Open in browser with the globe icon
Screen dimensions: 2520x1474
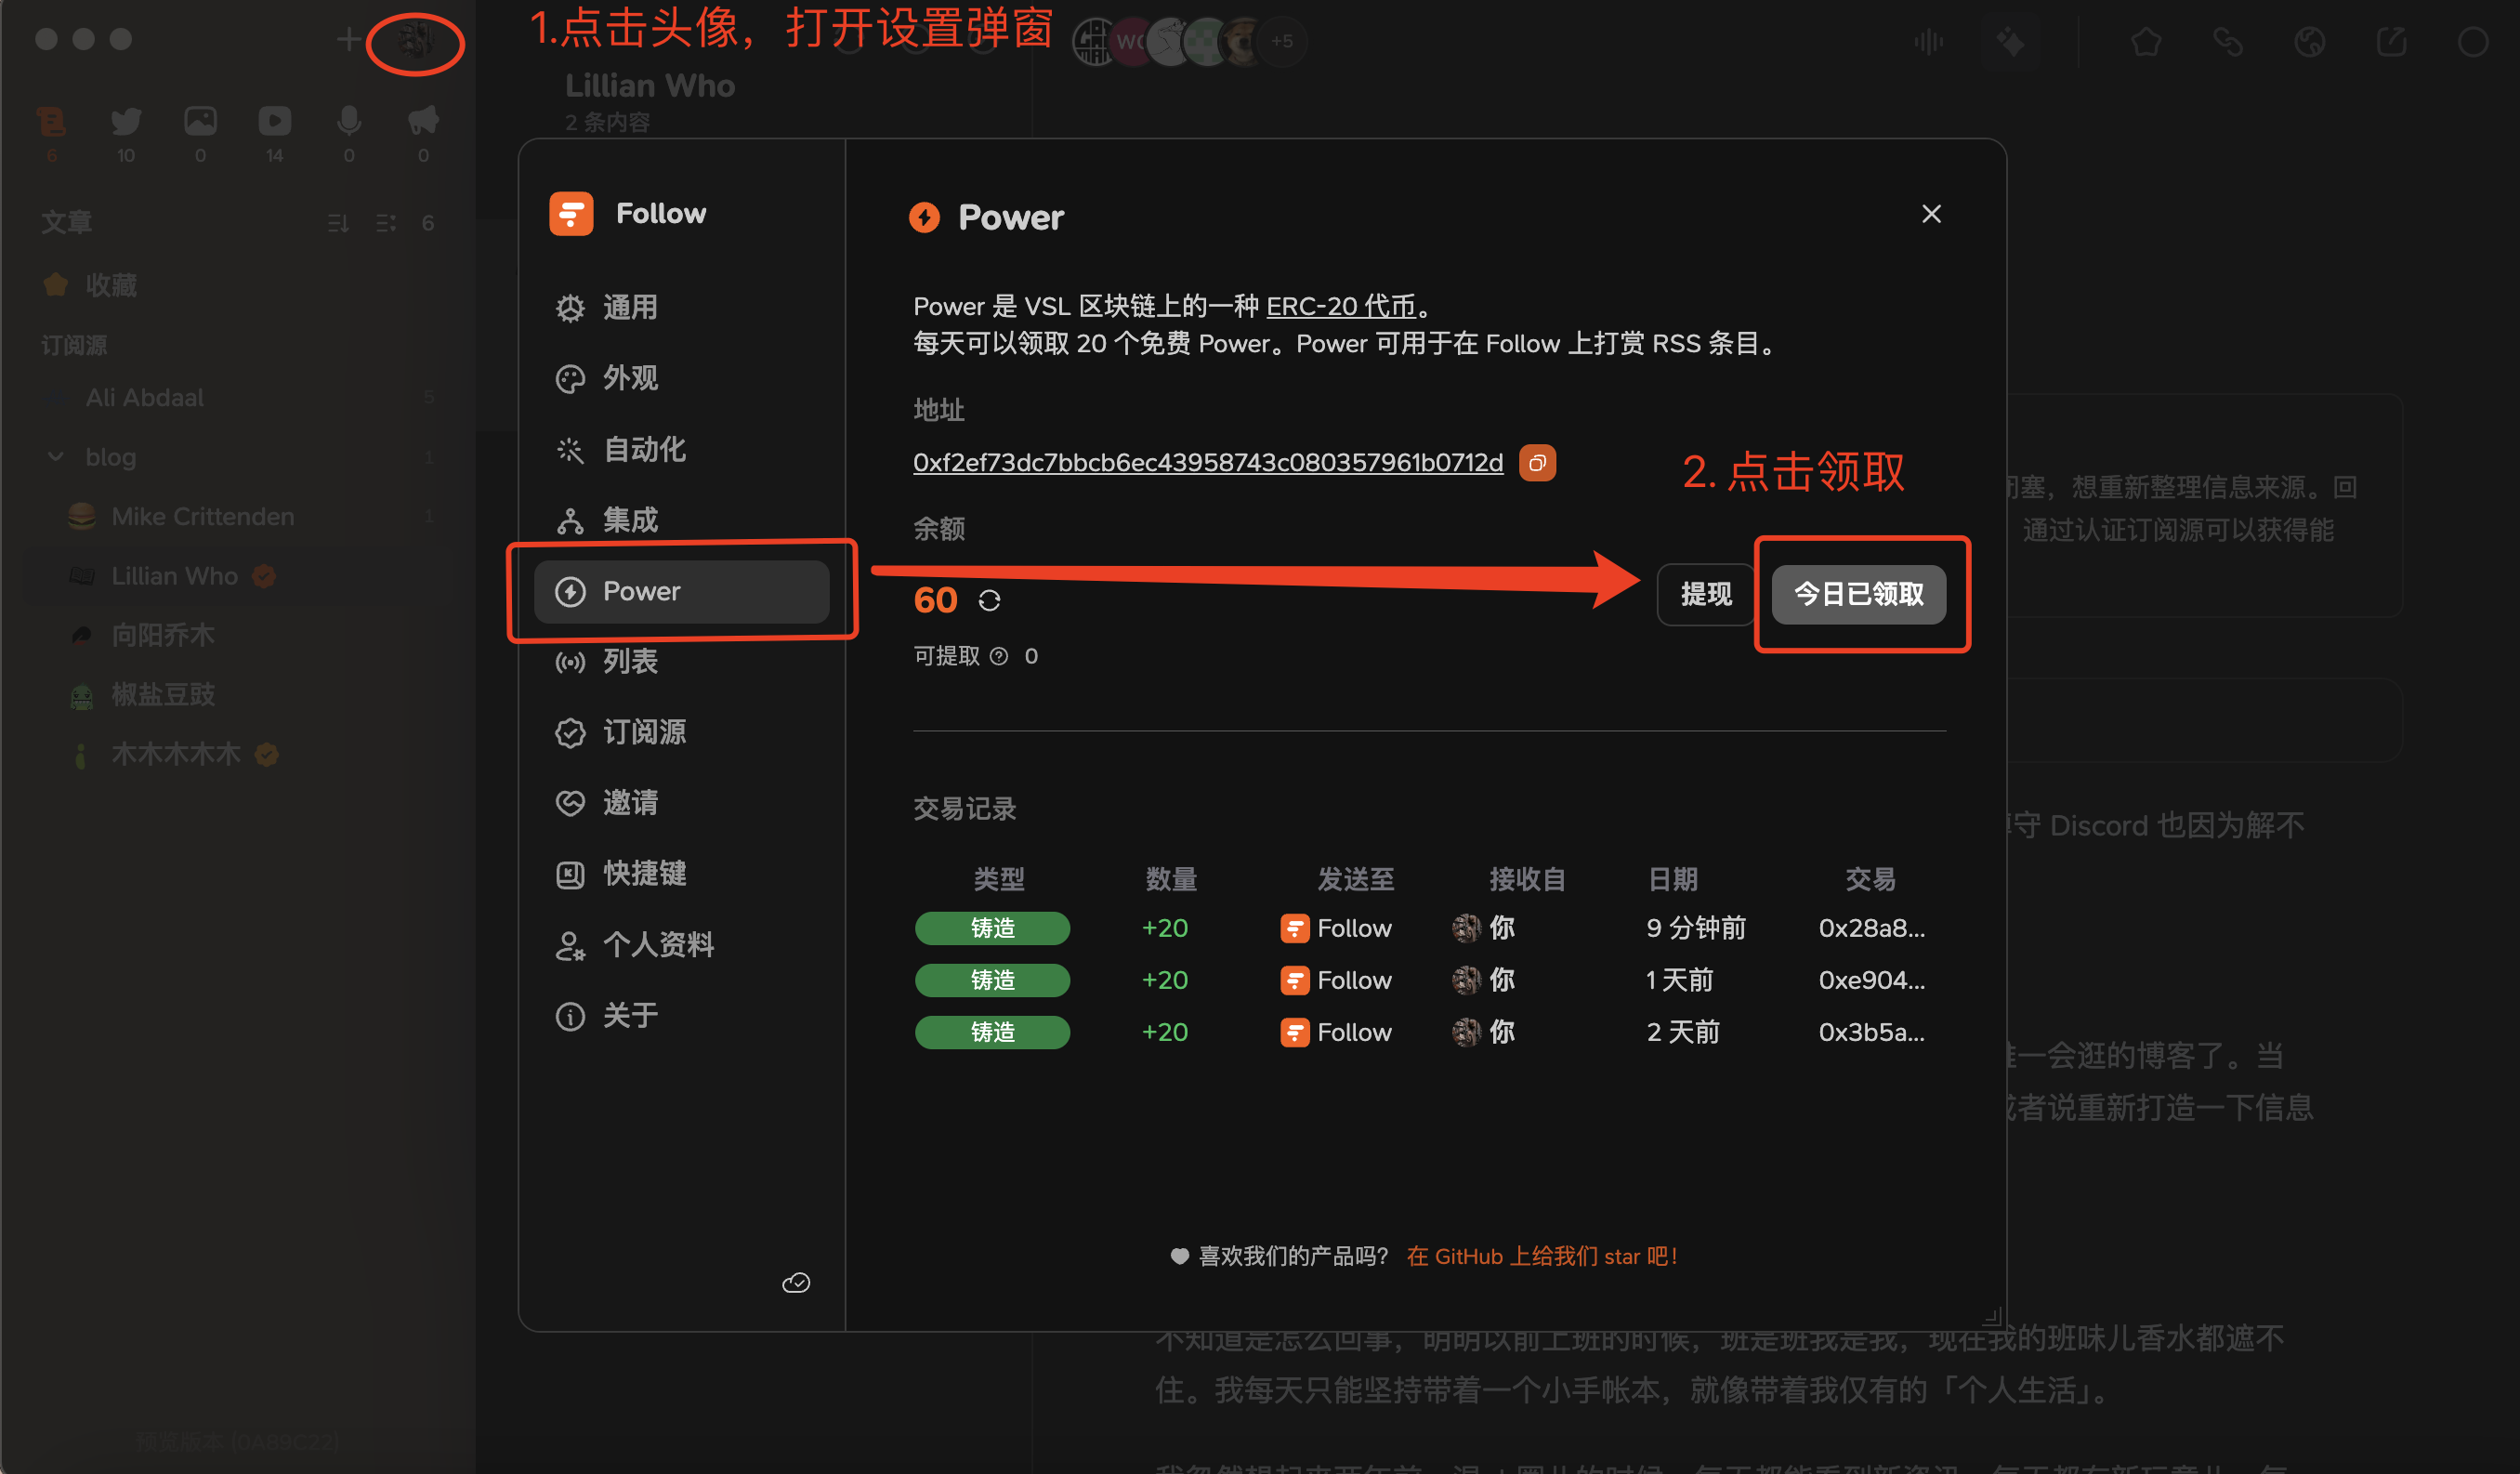(x=2309, y=42)
